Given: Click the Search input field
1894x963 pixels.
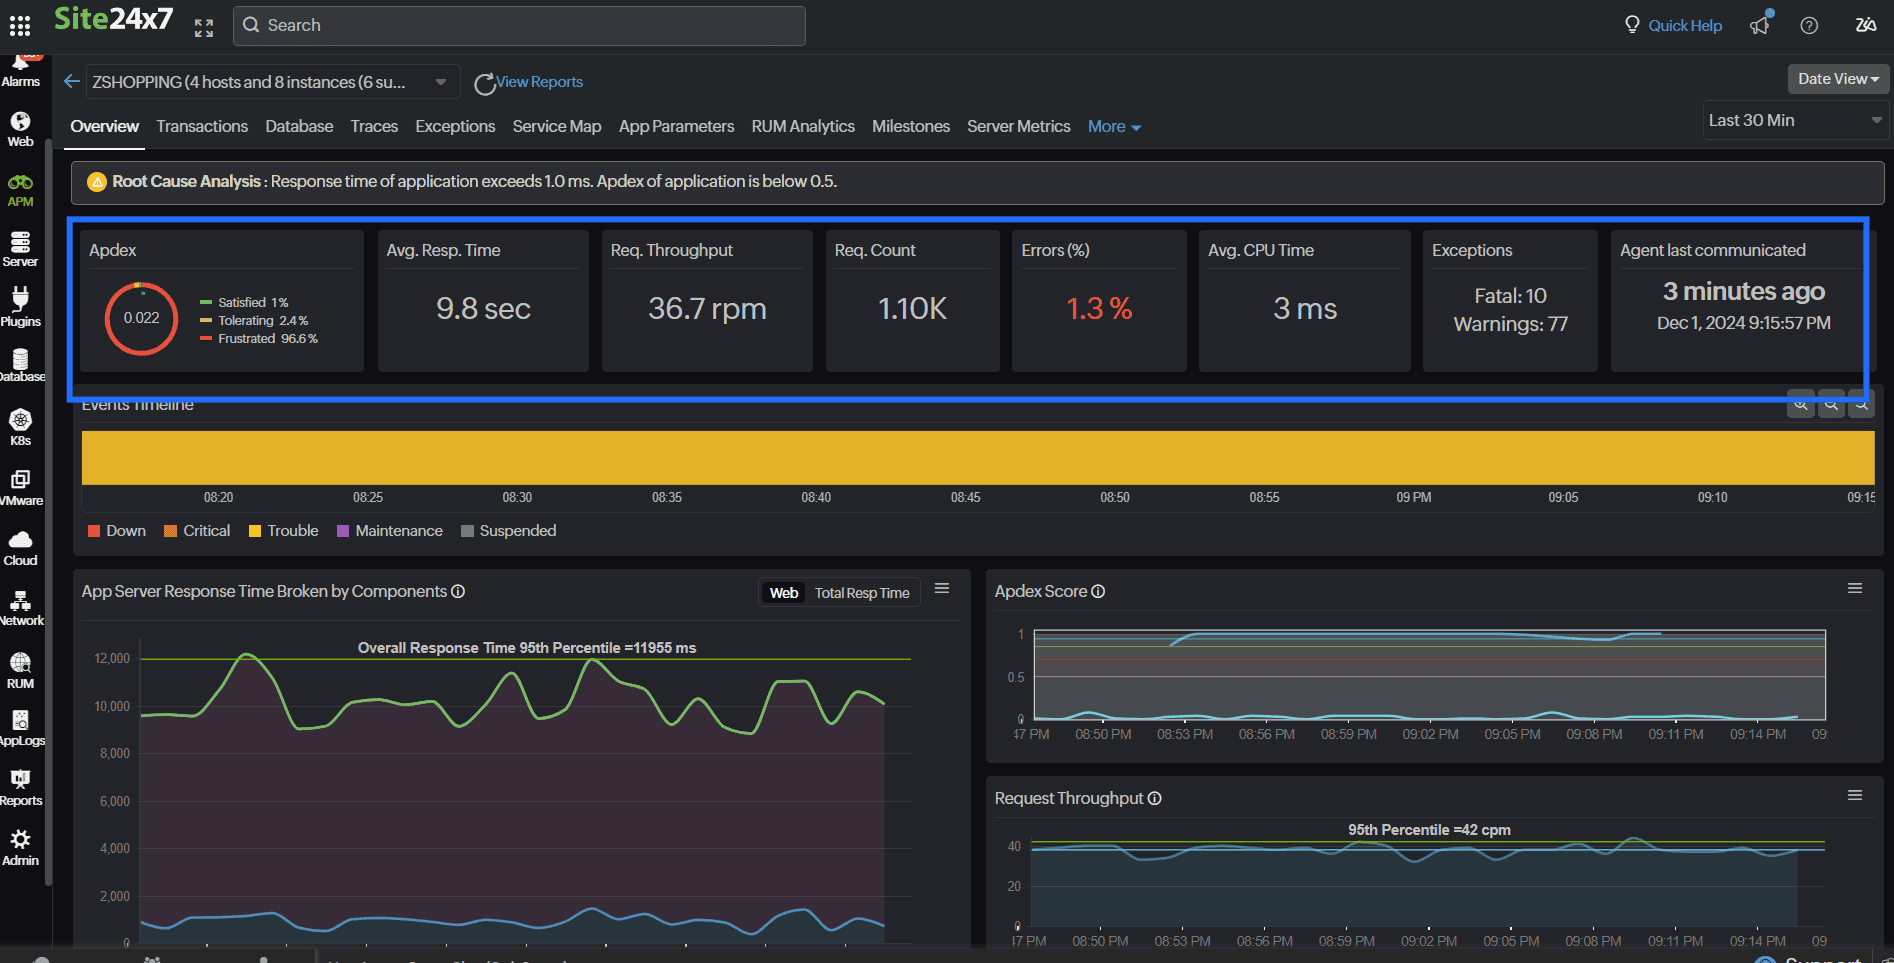Looking at the screenshot, I should coord(520,26).
